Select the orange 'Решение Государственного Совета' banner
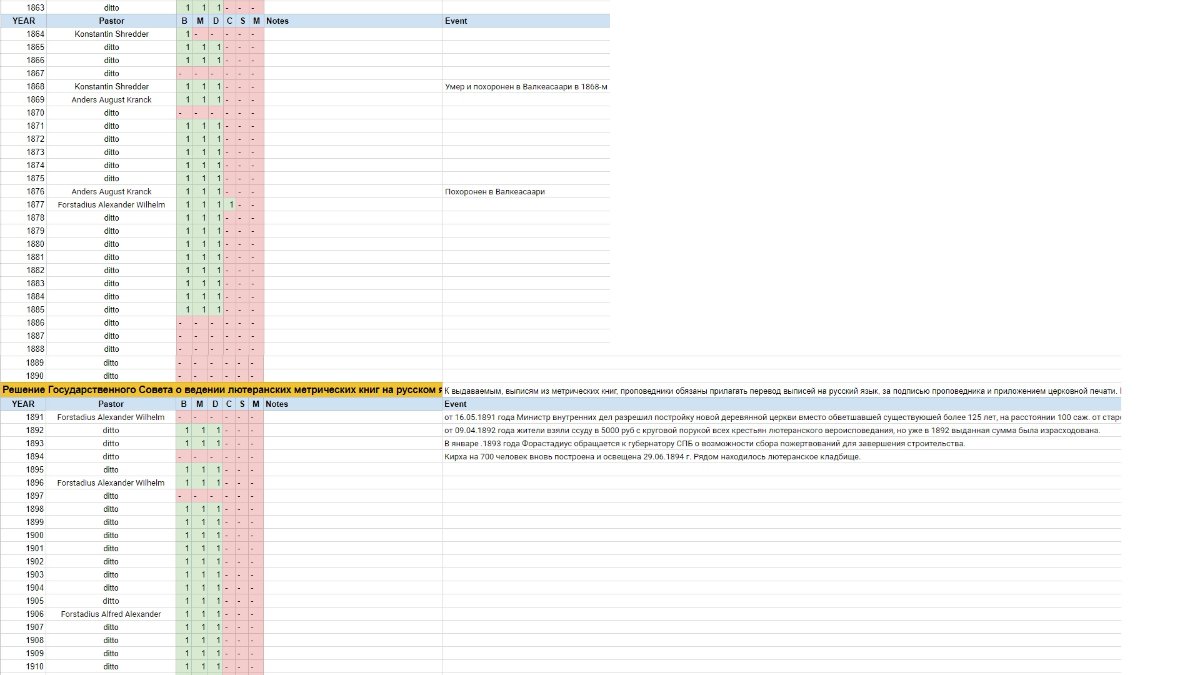Screen dimensions: 1200x675 click(221, 388)
